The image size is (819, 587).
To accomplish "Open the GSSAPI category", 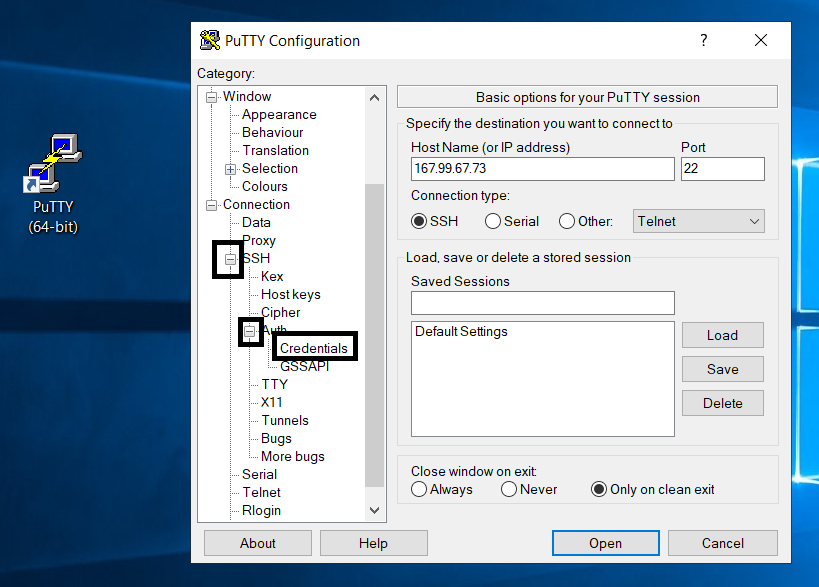I will [305, 367].
